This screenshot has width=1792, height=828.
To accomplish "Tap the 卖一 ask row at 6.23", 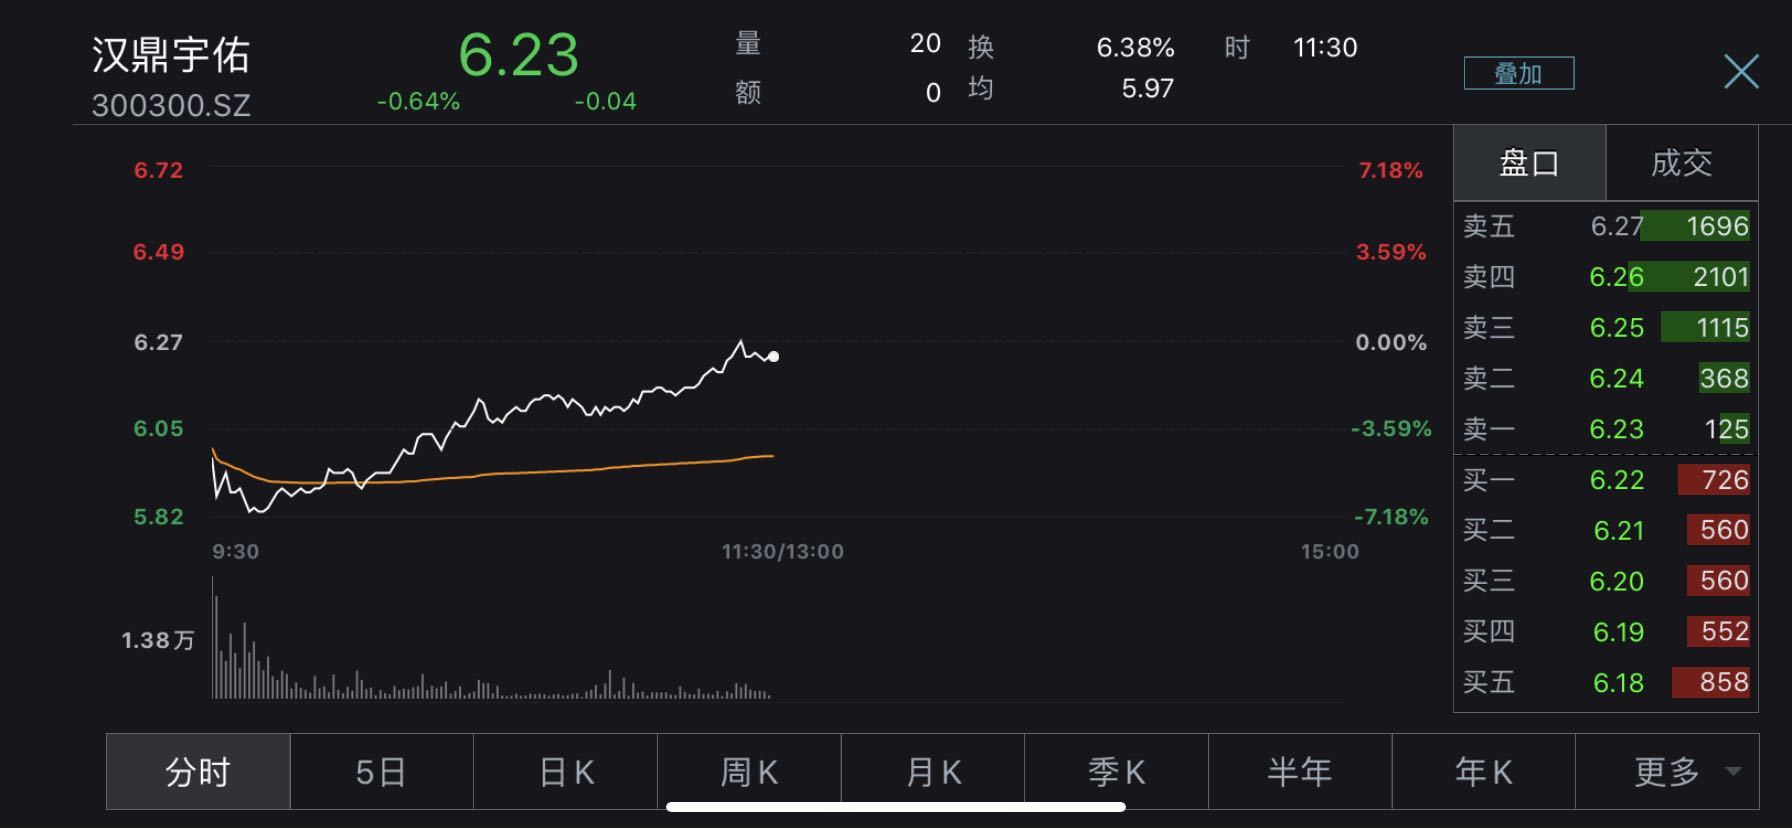I will click(x=1605, y=429).
